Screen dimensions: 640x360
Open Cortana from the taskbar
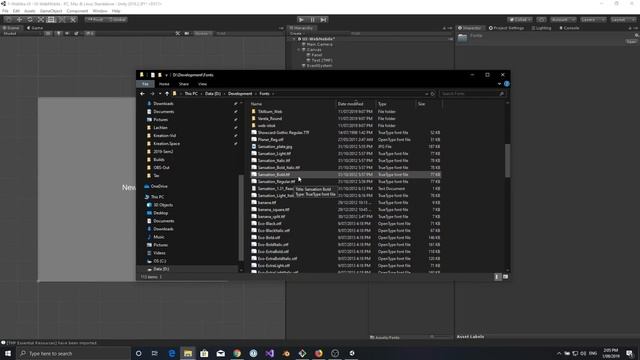(x=138, y=353)
